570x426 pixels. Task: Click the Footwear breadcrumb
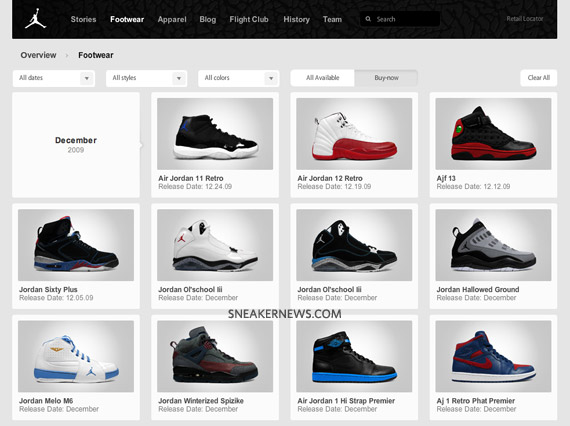pos(96,55)
